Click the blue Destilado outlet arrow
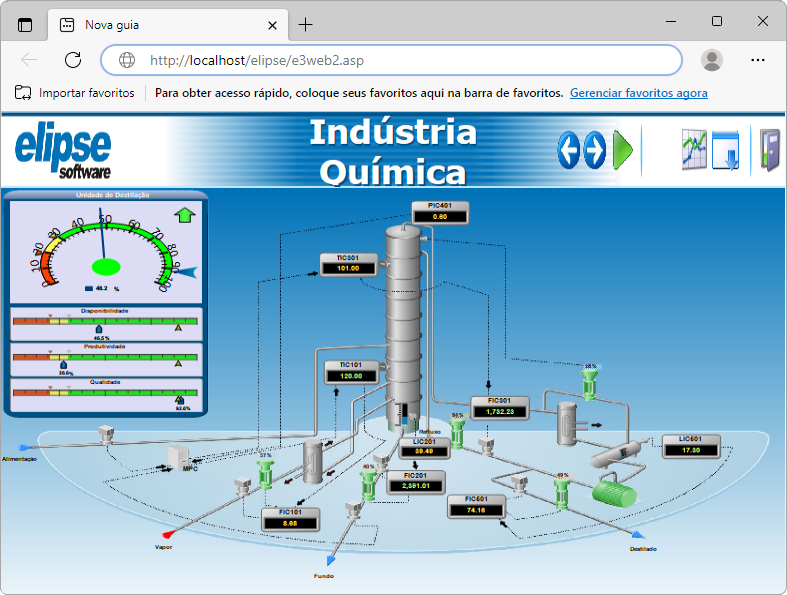This screenshot has height=595, width=787. pyautogui.click(x=638, y=534)
